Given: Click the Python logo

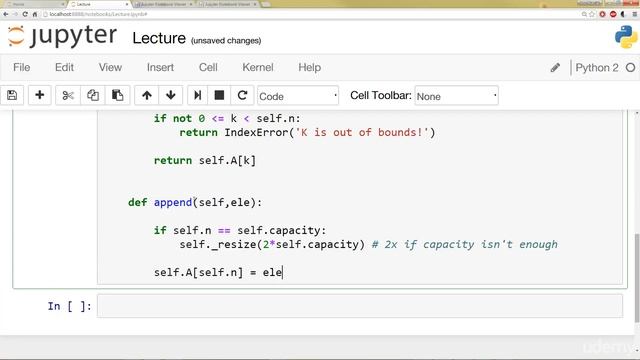Looking at the screenshot, I should click(626, 37).
